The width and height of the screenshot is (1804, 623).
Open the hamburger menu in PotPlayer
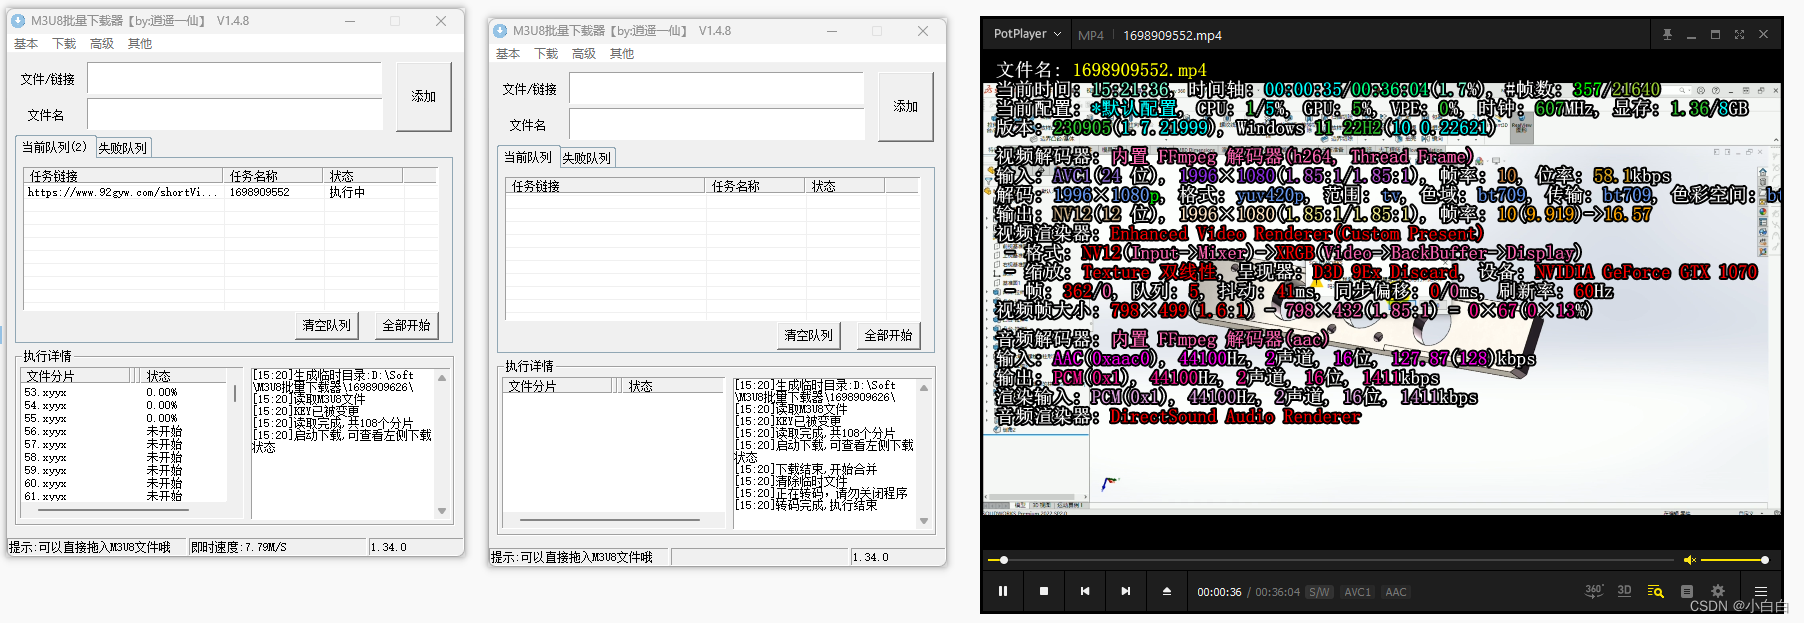pos(1761,591)
